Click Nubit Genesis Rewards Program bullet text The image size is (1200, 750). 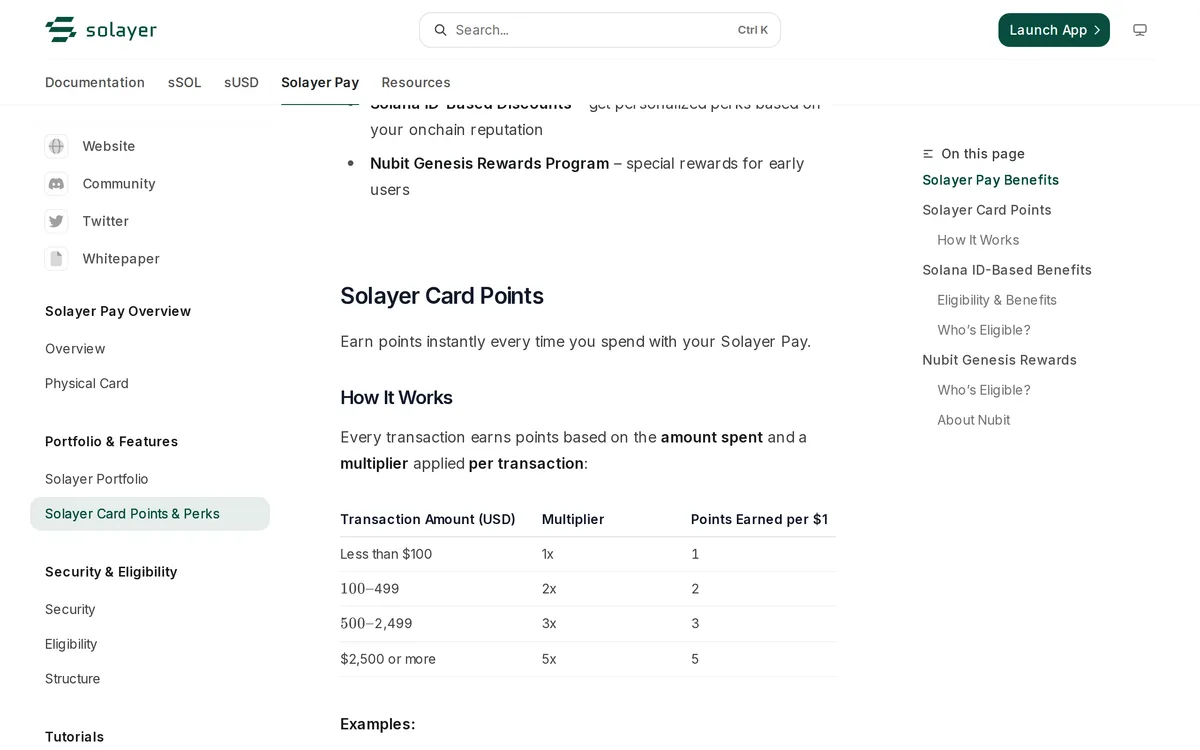(x=490, y=163)
